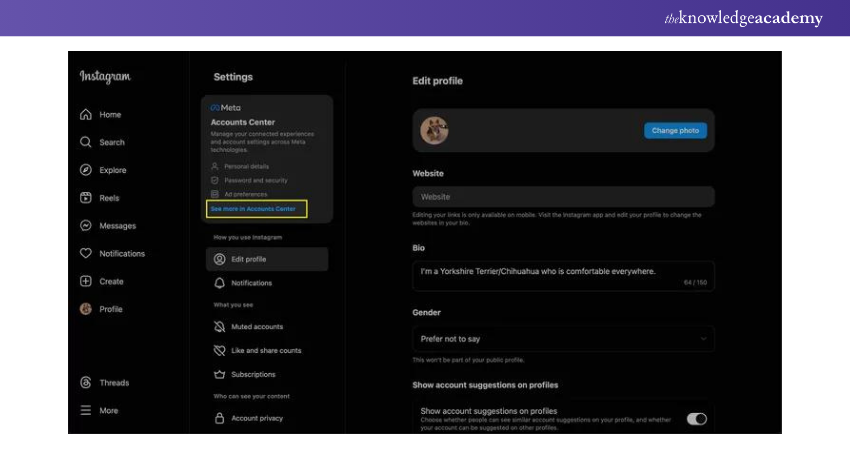
Task: Open Messages icon in sidebar
Action: point(86,226)
